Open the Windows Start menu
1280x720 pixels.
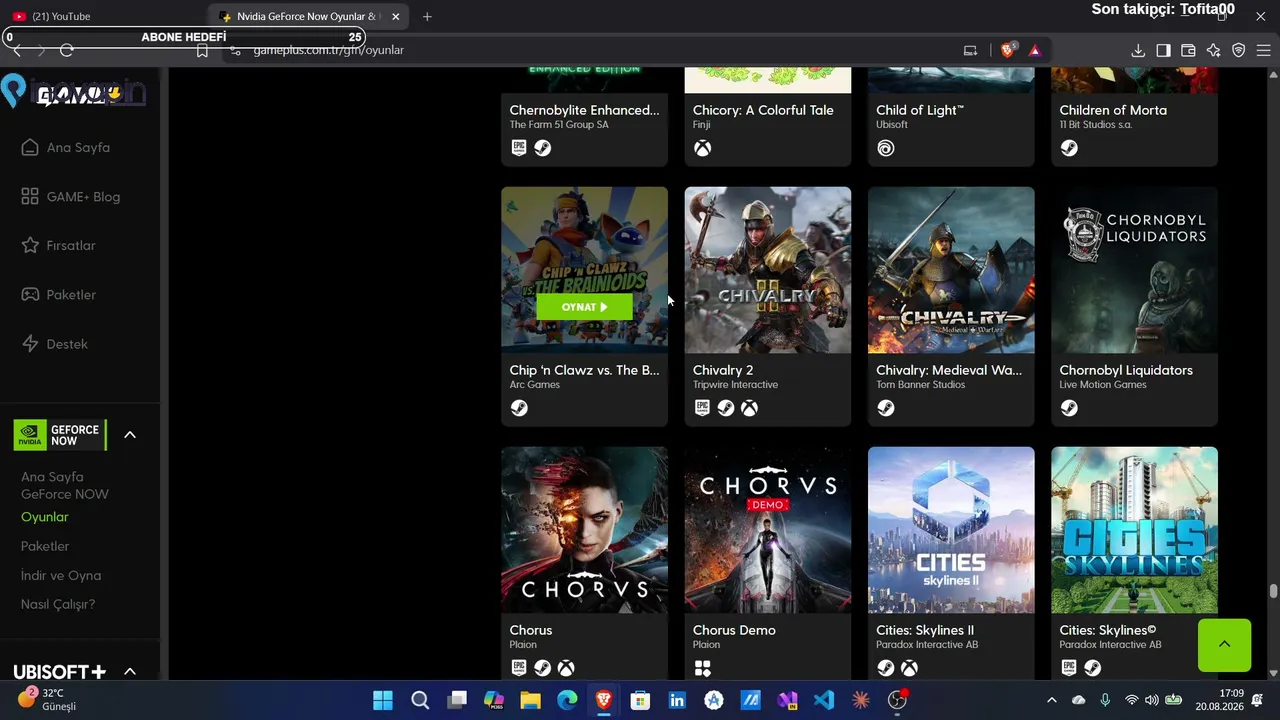[383, 700]
